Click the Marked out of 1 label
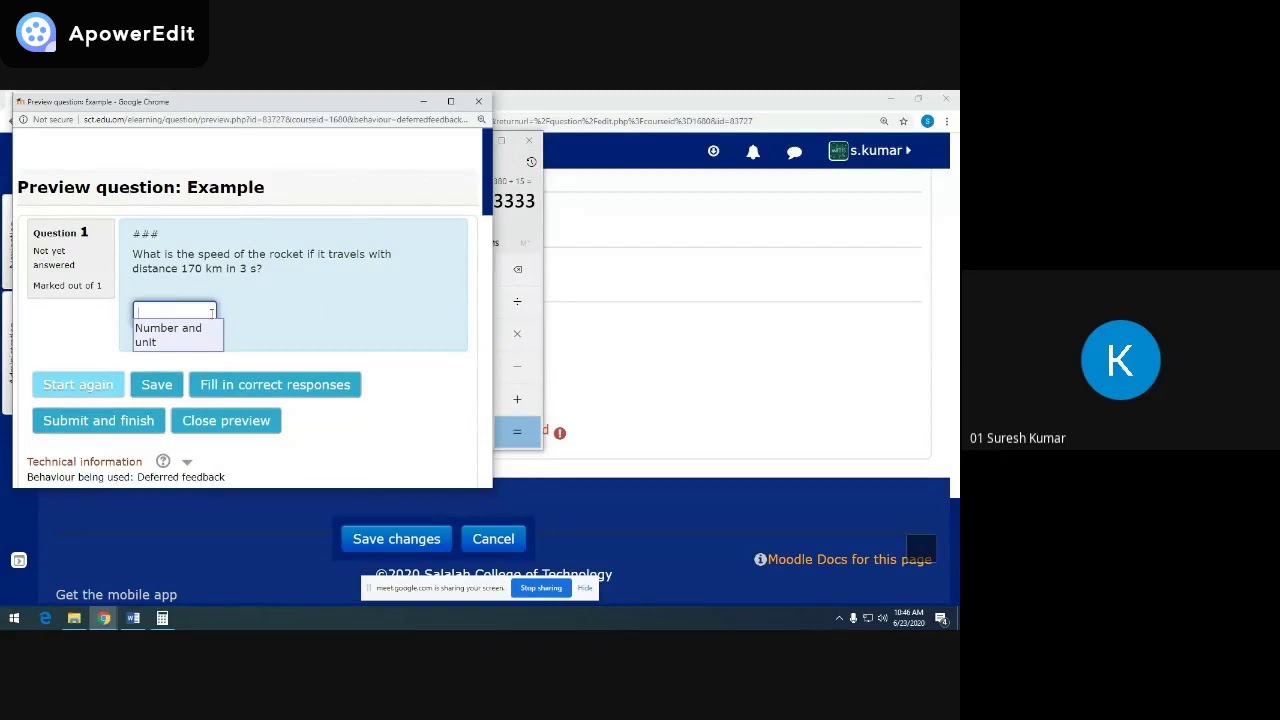 [x=67, y=286]
